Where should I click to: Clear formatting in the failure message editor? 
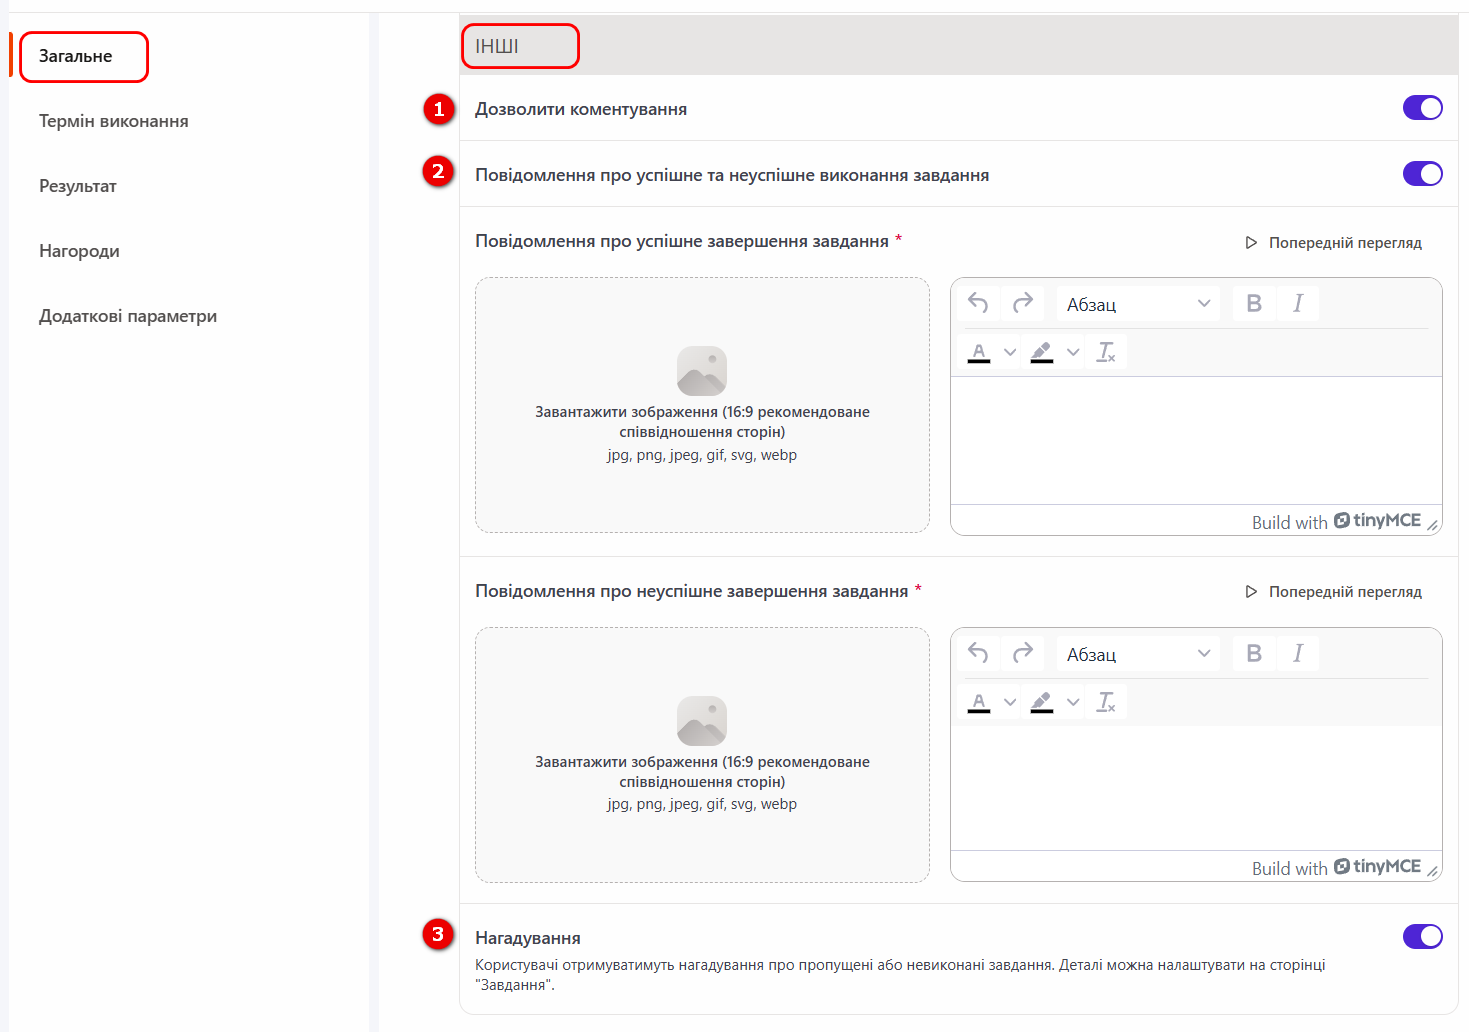point(1106,702)
